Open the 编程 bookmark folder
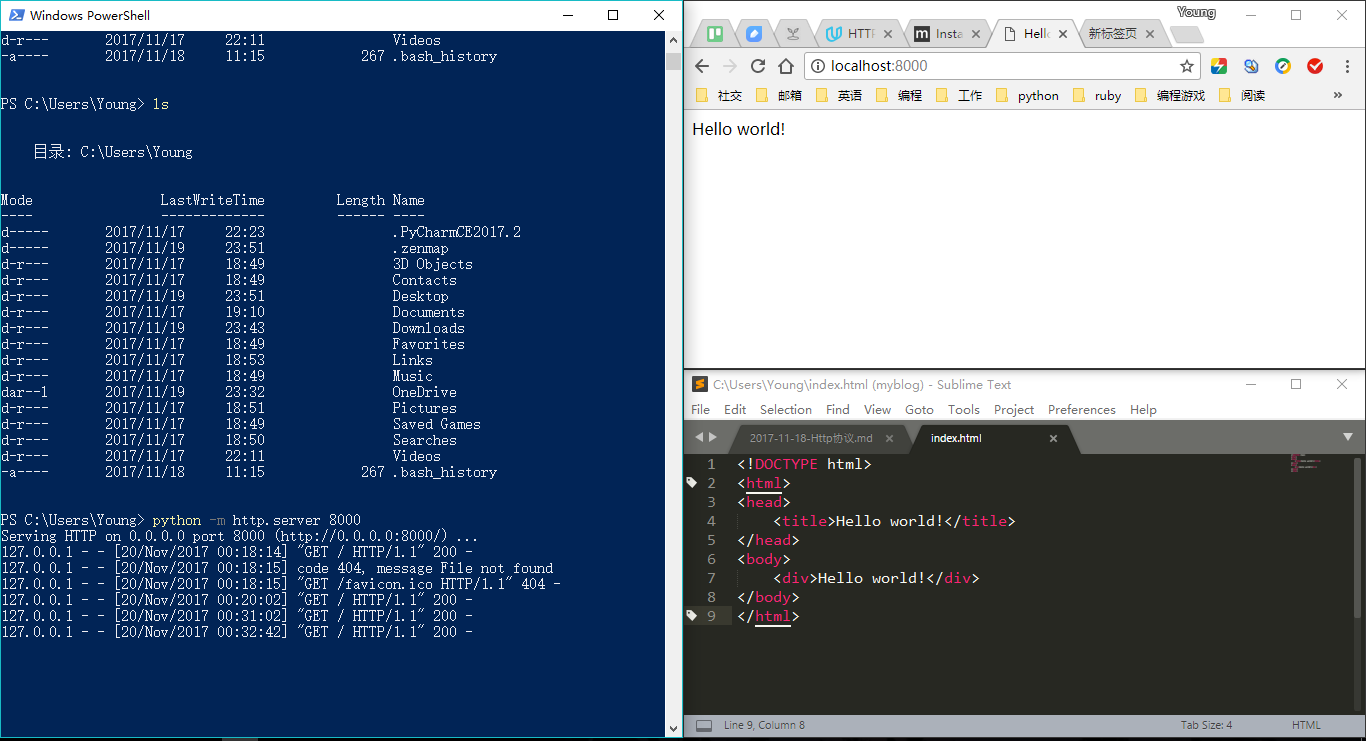This screenshot has height=741, width=1366. click(x=899, y=95)
